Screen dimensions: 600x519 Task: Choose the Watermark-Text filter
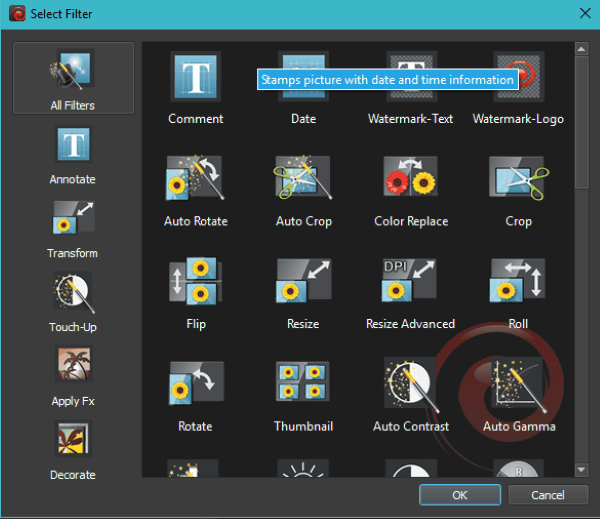410,78
